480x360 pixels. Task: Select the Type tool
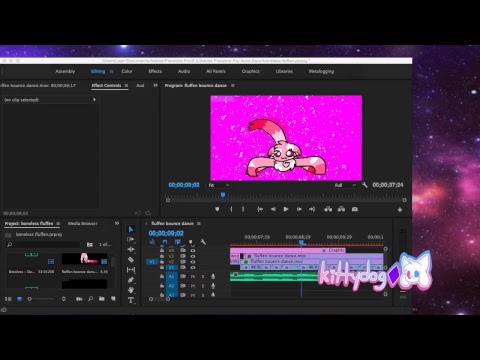tap(131, 300)
